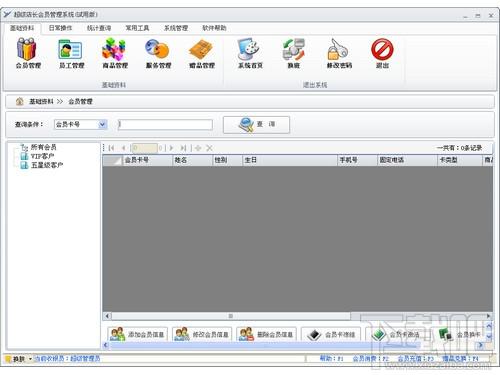This screenshot has height=375, width=500.
Task: Switch to 系统管理 ribbon tab
Action: (176, 28)
